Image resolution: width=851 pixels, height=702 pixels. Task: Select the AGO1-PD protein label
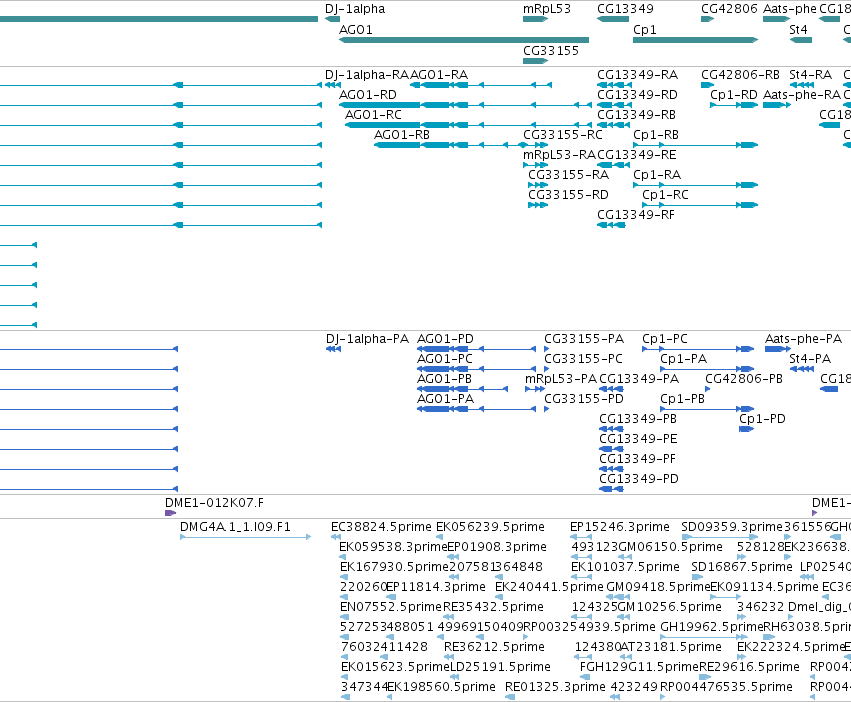pos(445,339)
